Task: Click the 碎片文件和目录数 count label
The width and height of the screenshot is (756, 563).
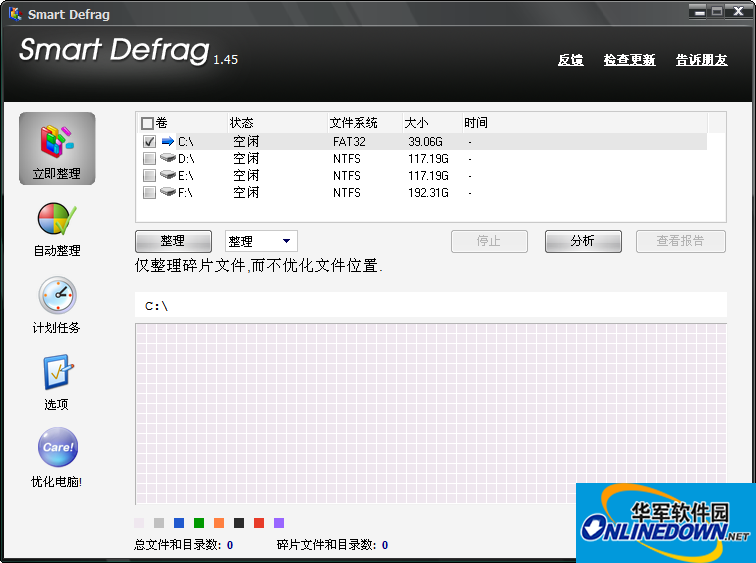Action: tap(326, 545)
